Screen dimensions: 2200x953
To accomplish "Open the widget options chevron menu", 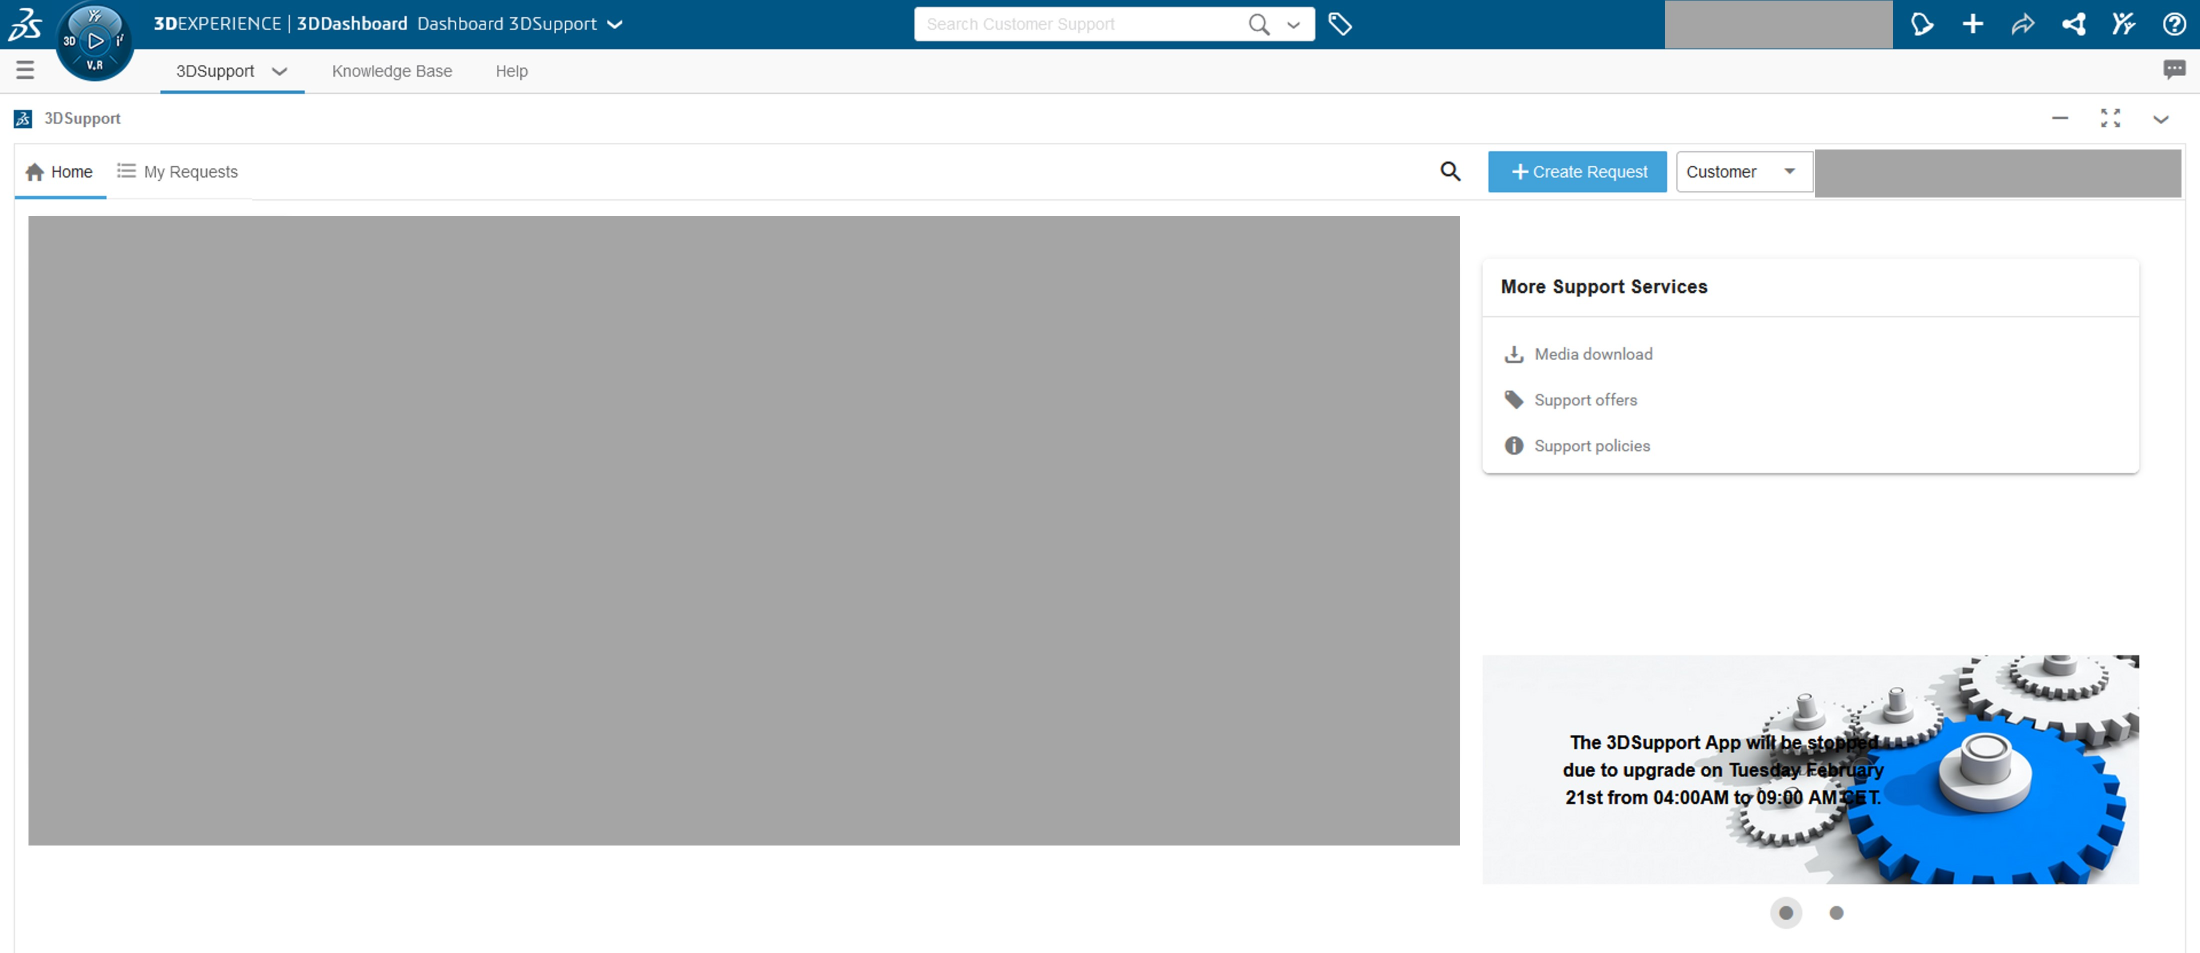I will tap(2161, 119).
